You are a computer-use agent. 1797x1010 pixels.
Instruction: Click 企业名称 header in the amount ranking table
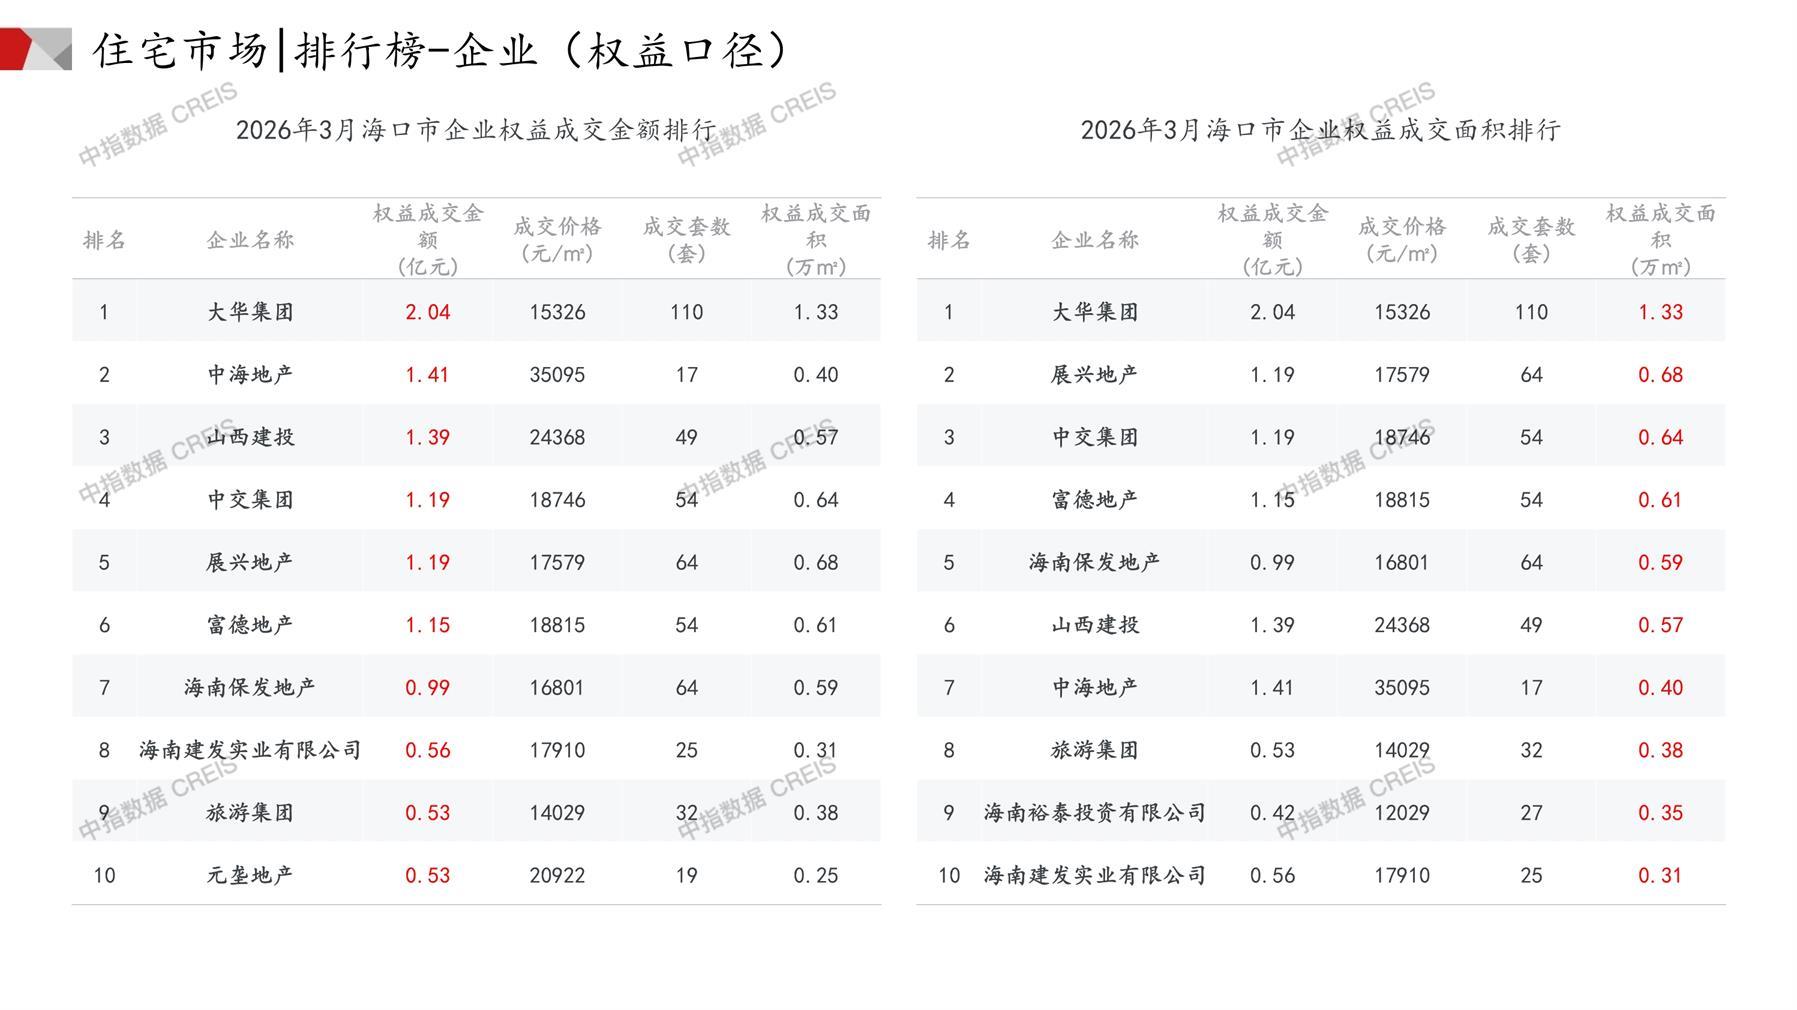tap(250, 240)
